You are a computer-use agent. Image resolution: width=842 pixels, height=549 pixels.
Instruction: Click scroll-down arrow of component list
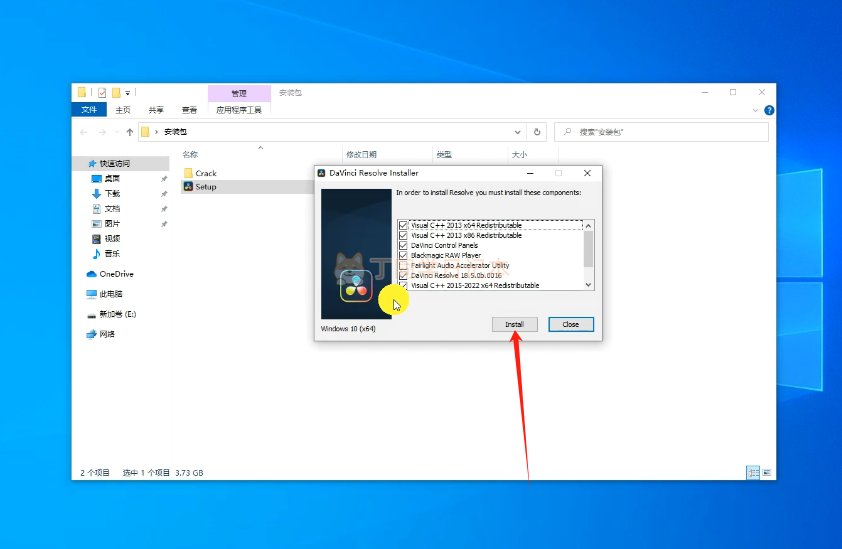tap(589, 285)
